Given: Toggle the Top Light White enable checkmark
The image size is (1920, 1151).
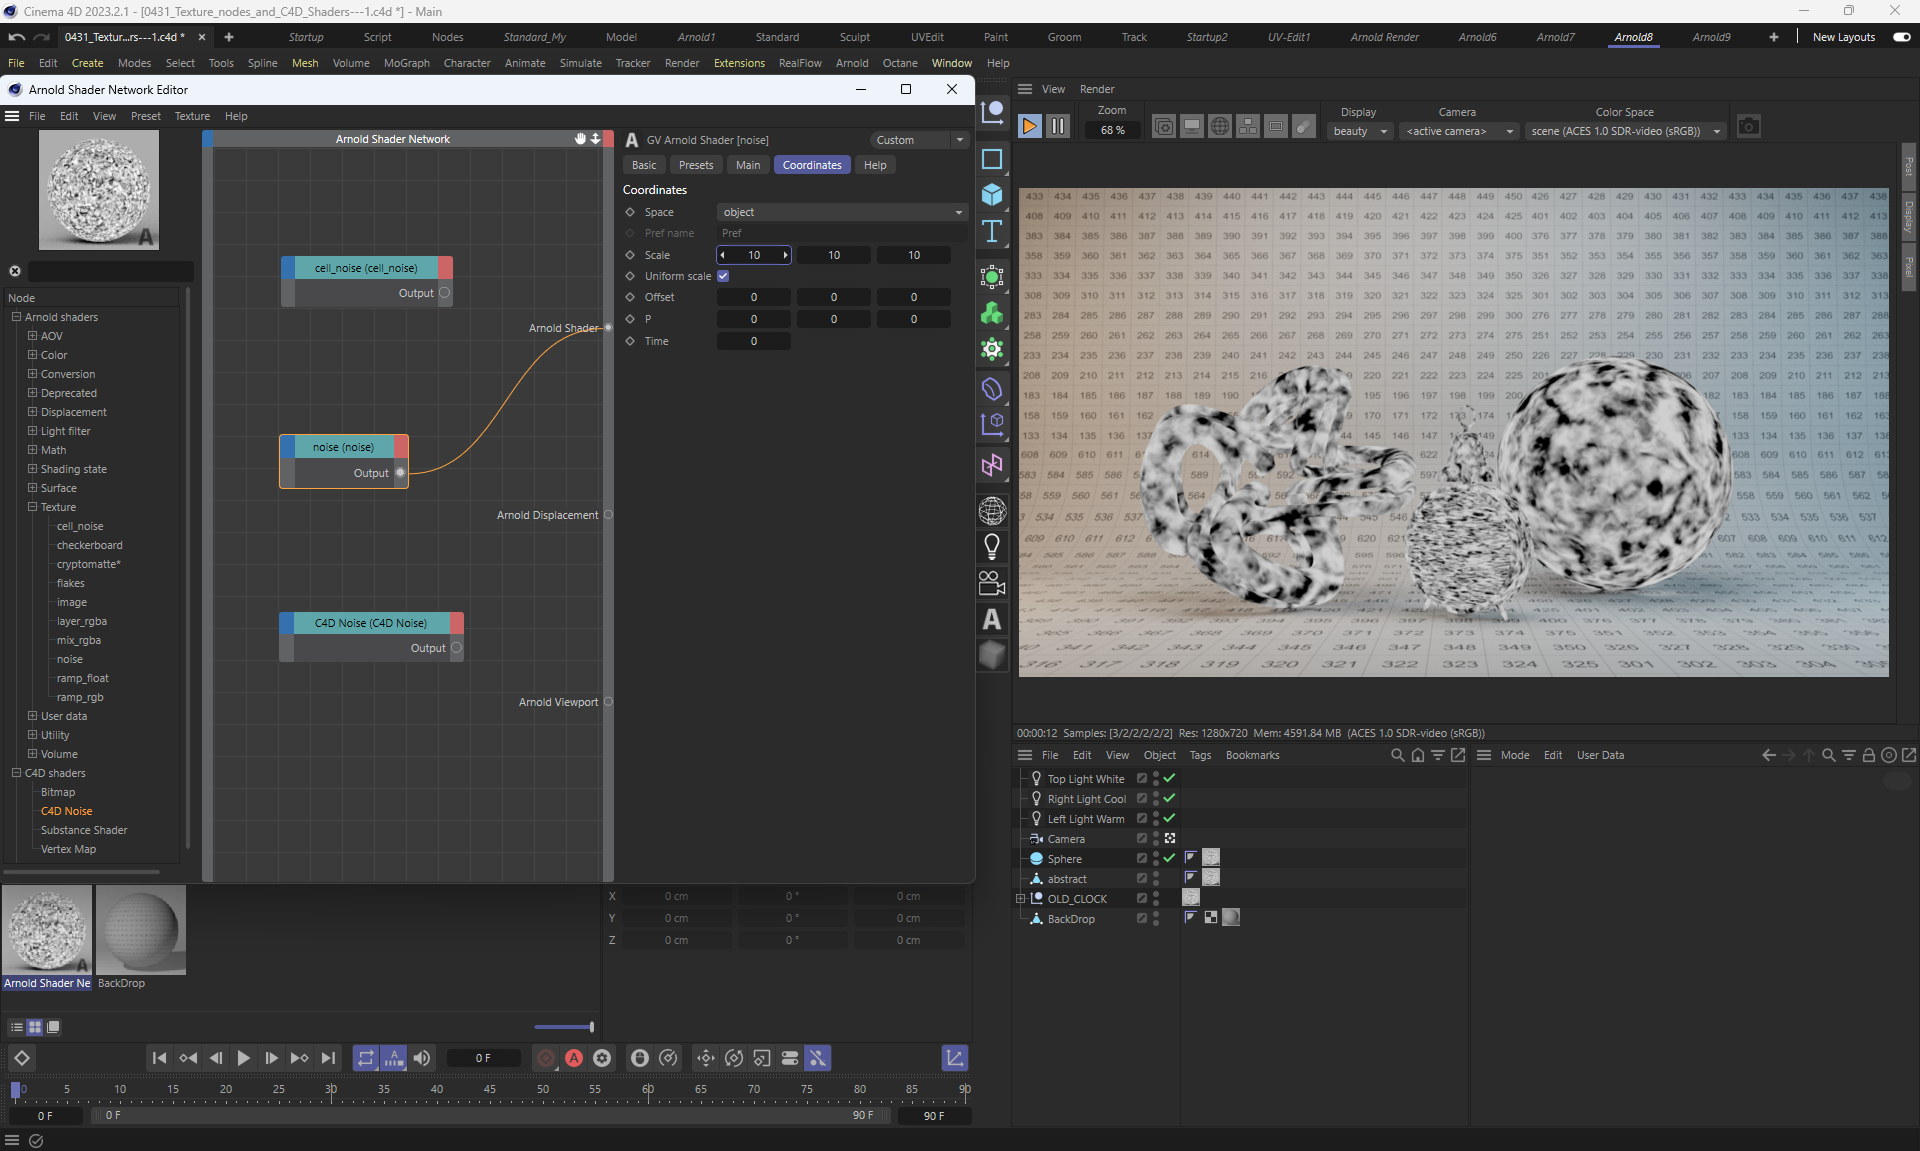Looking at the screenshot, I should pyautogui.click(x=1169, y=778).
